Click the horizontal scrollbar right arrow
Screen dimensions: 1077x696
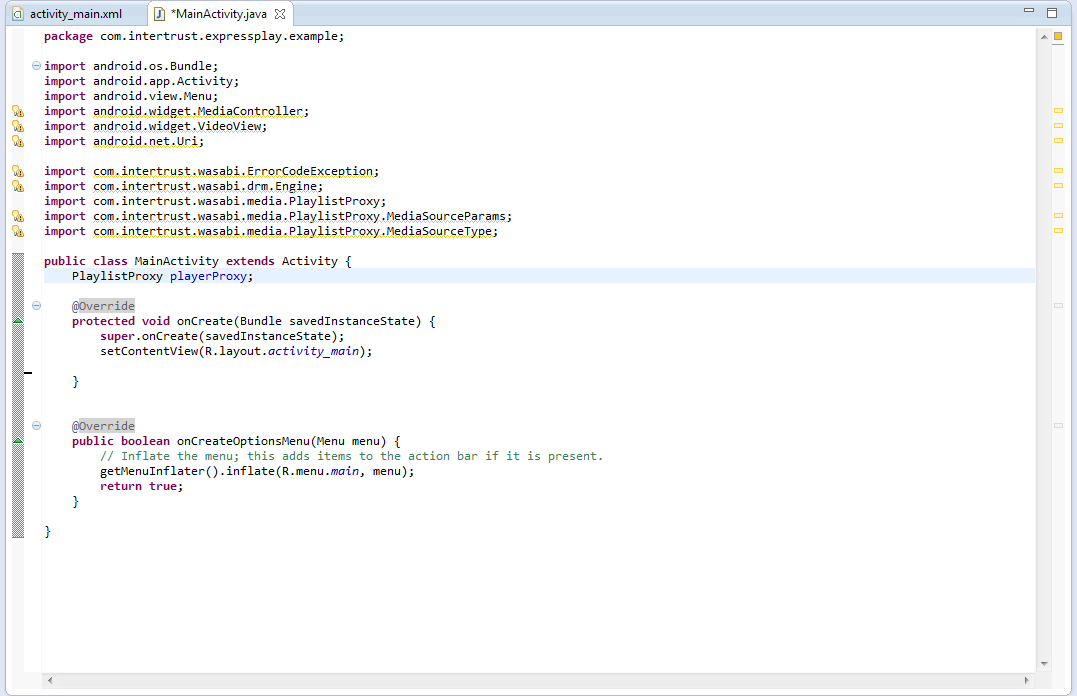pyautogui.click(x=1028, y=680)
